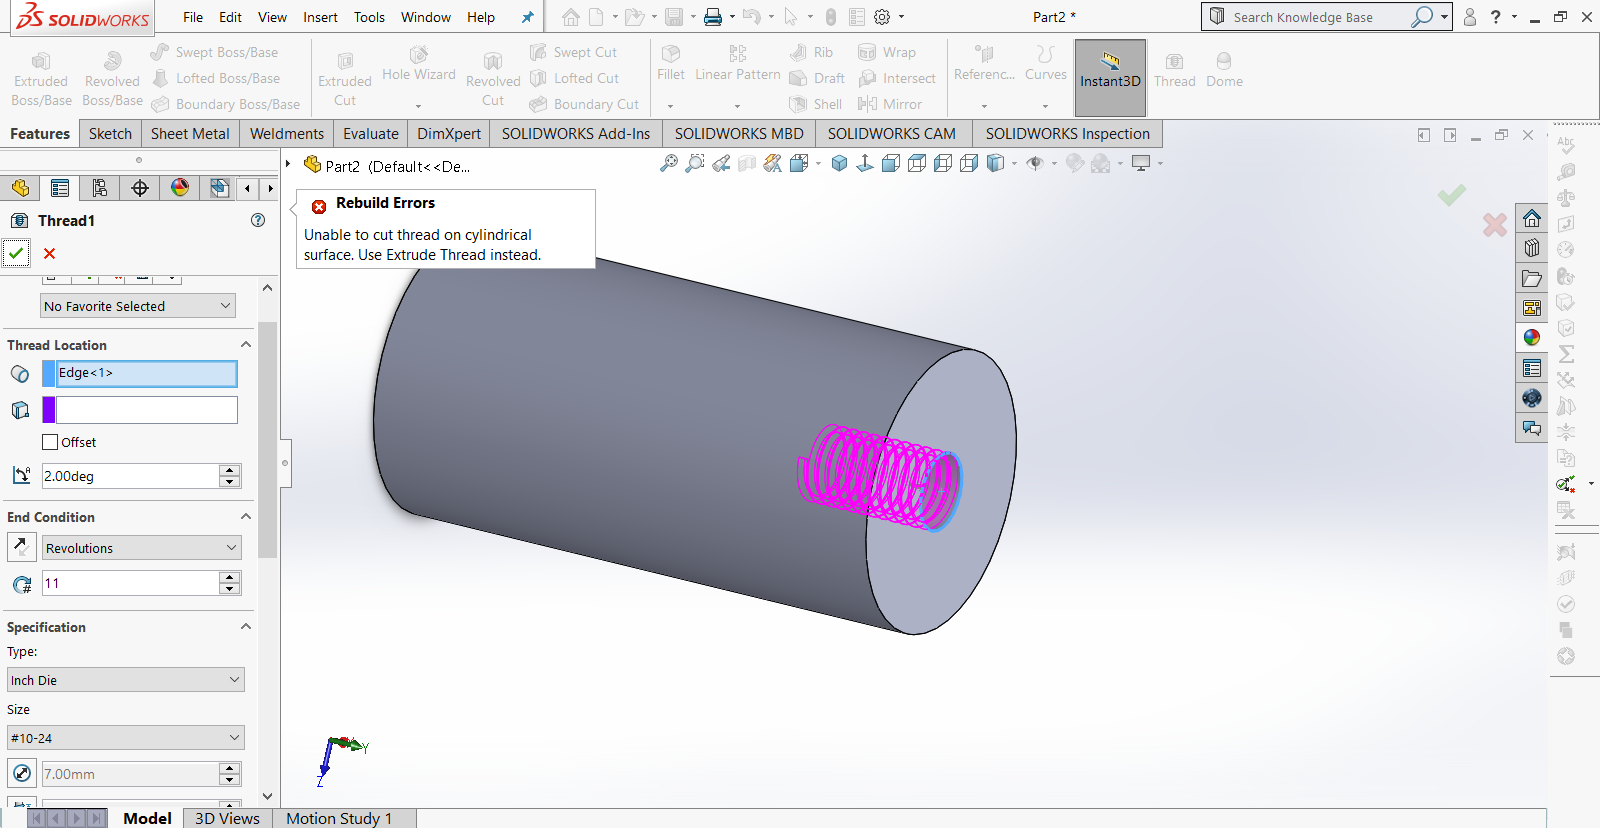The width and height of the screenshot is (1600, 828).
Task: Open the Weldments tab
Action: click(287, 134)
